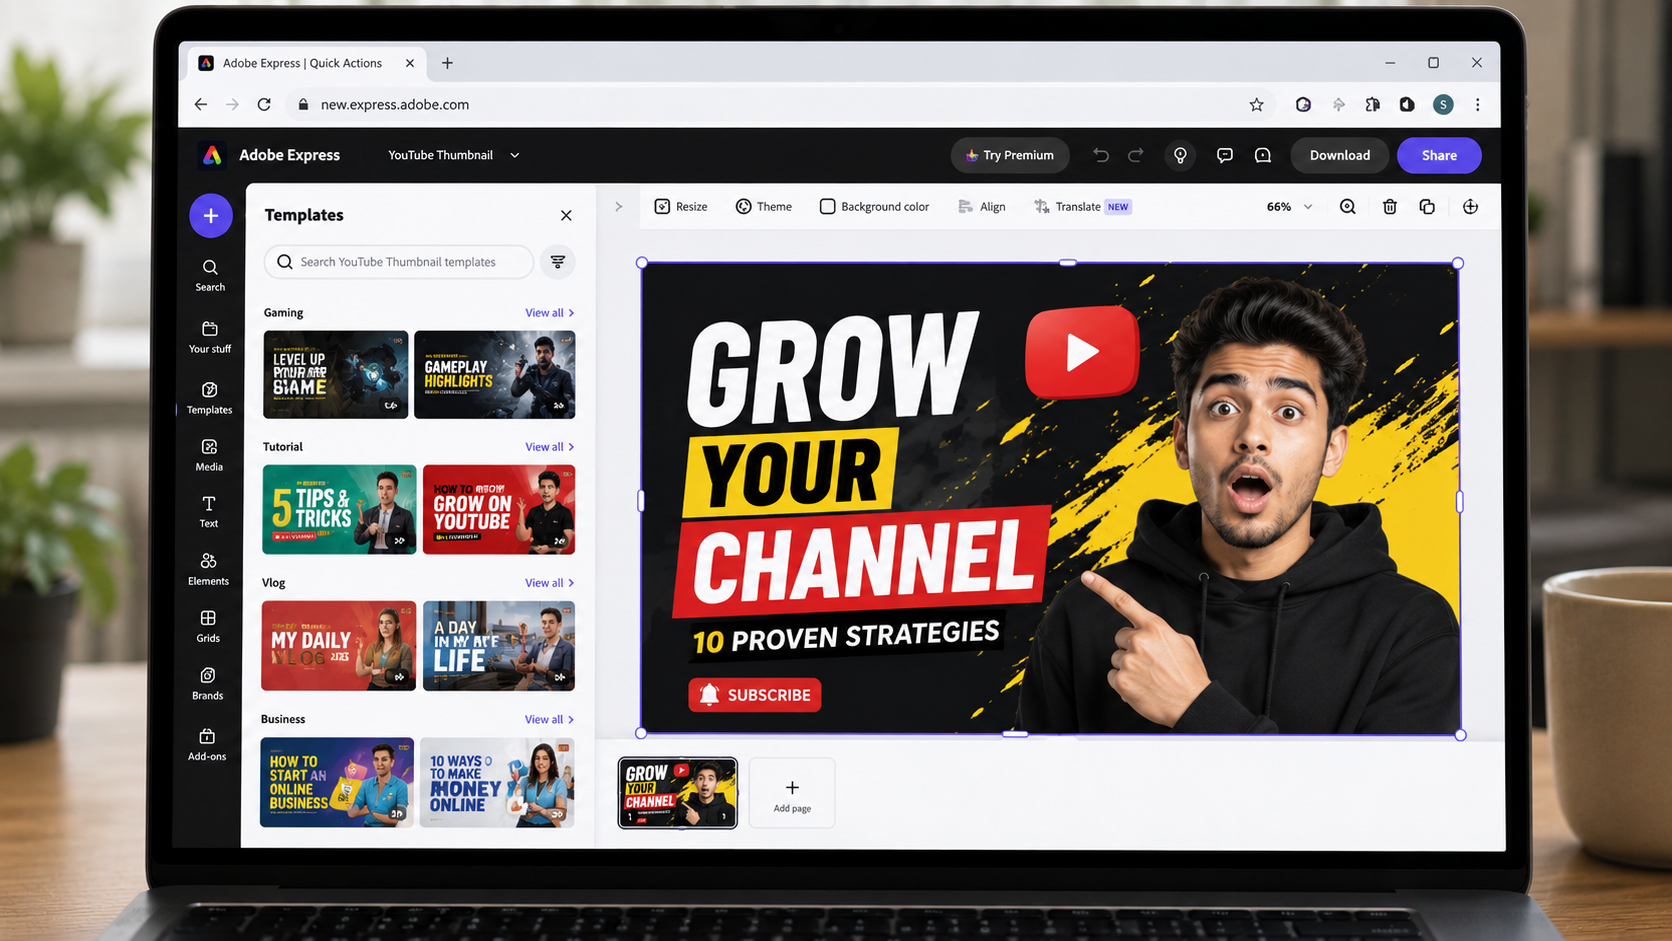
Task: Delete the page with the trash icon
Action: click(x=1390, y=207)
